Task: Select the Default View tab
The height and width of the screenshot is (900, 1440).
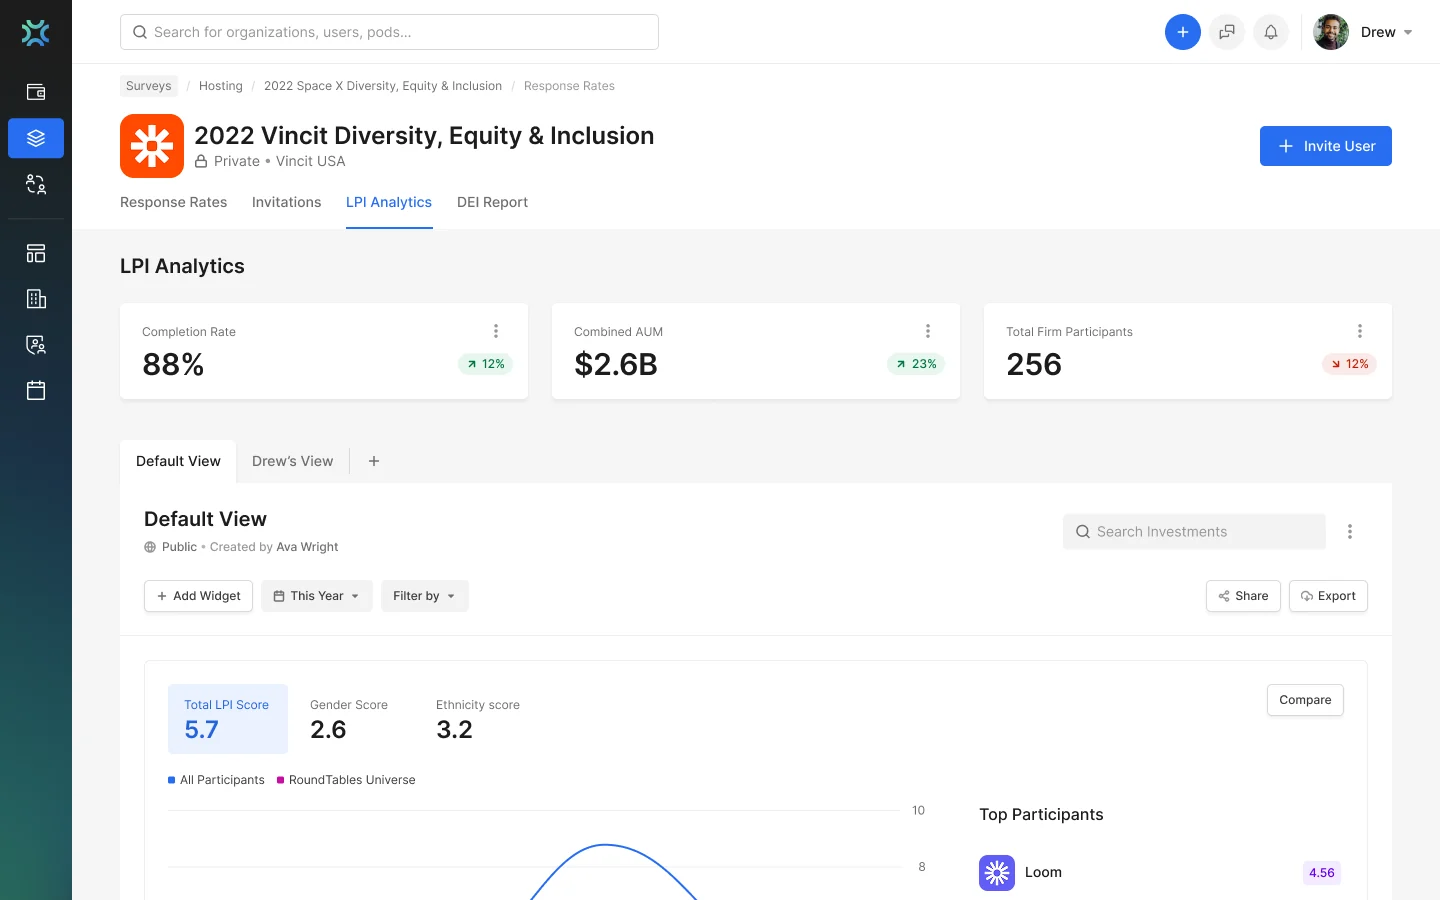Action: [178, 461]
